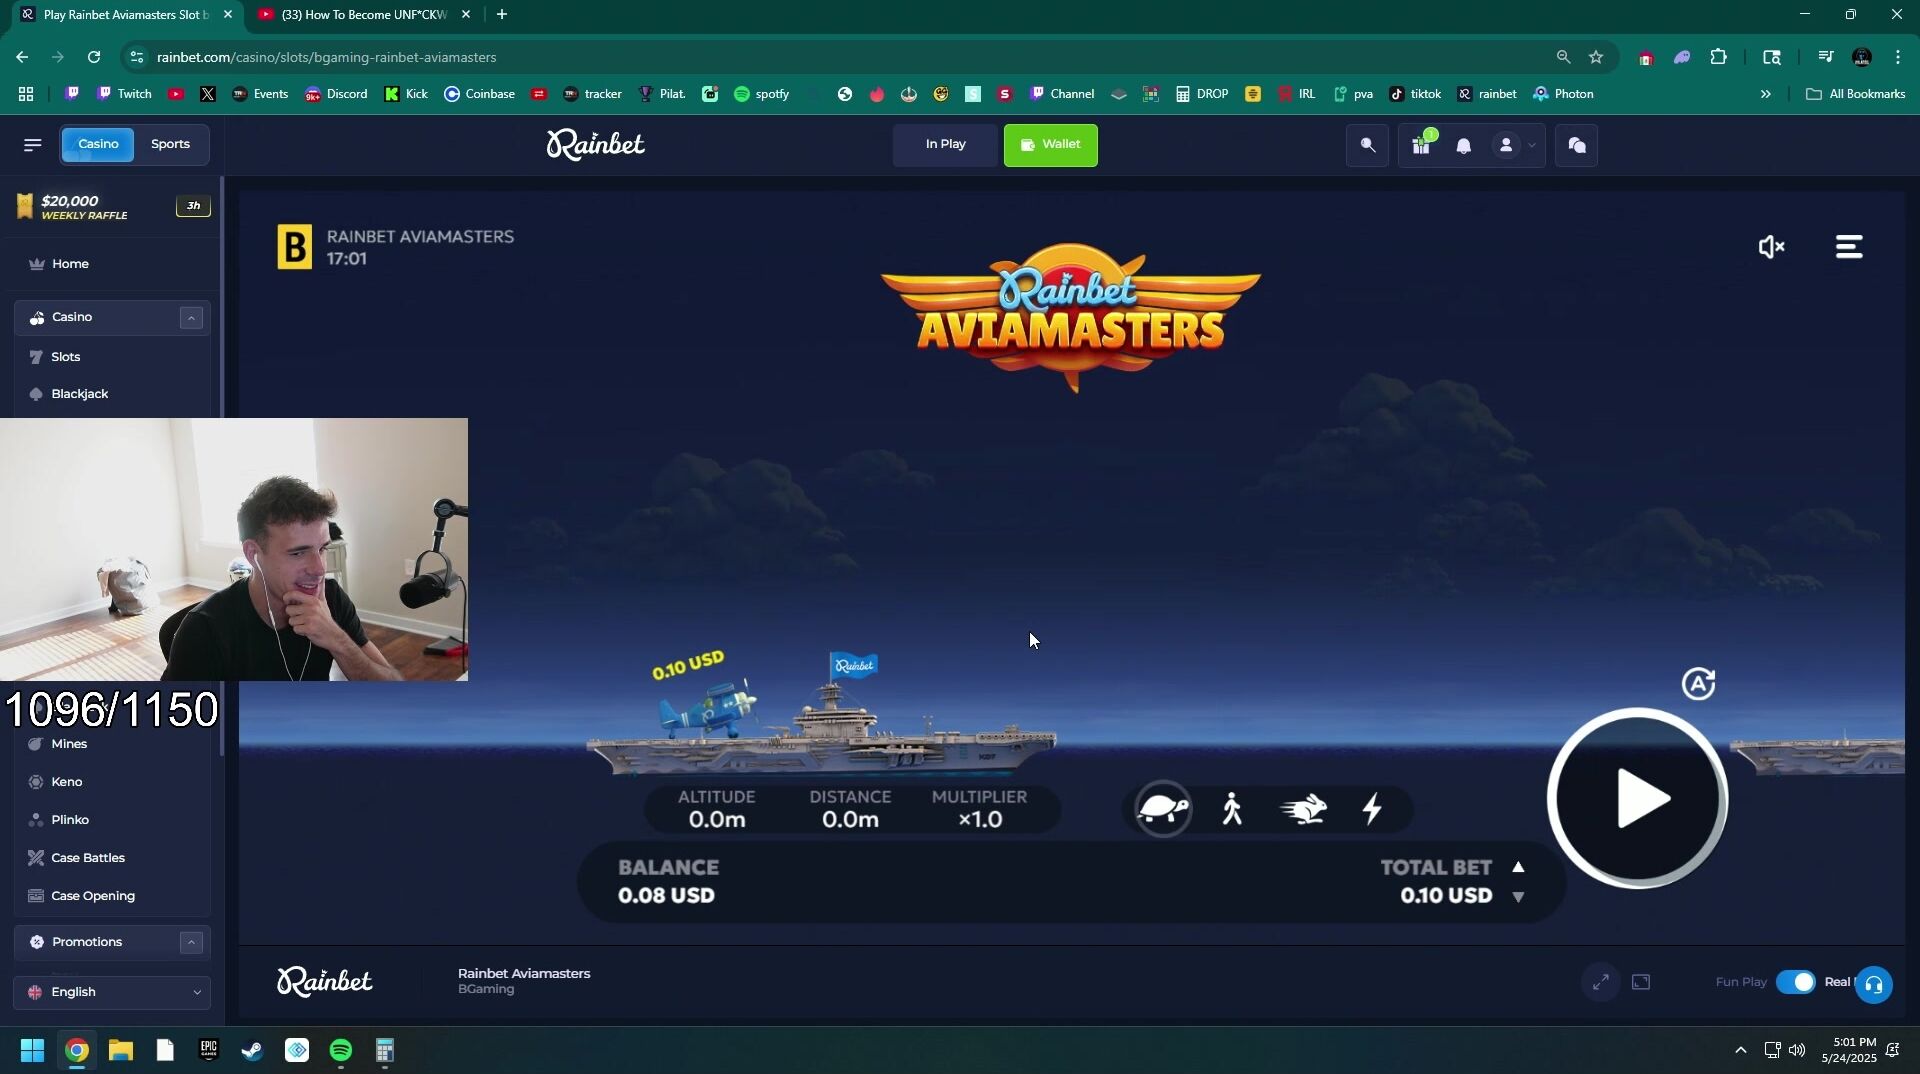Open Chrome extensions puzzle icon
Viewport: 1920px width, 1074px height.
[1718, 57]
